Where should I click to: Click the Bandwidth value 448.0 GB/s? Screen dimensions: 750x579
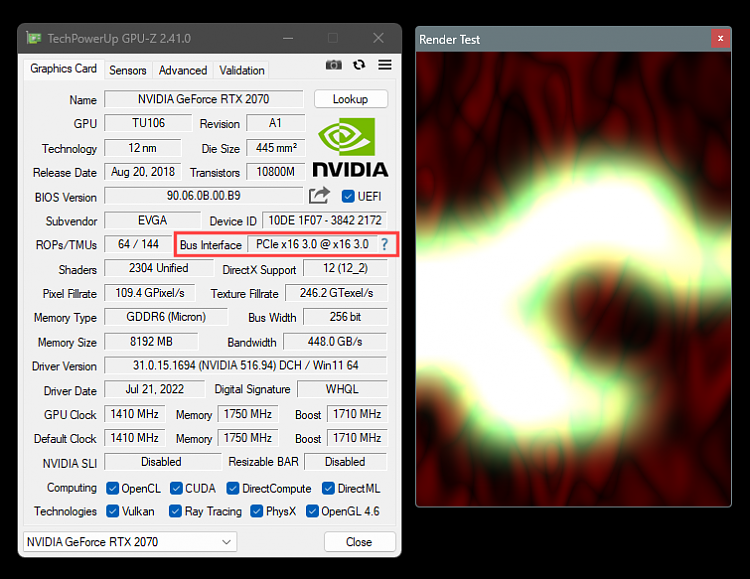pos(335,342)
